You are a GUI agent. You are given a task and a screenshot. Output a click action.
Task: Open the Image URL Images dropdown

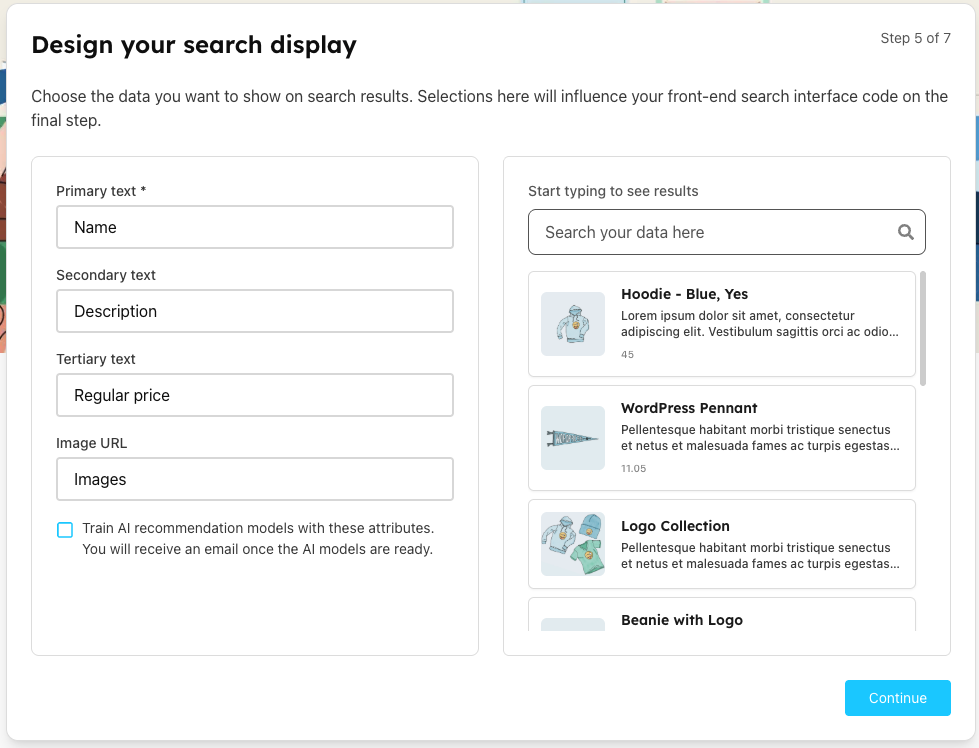(x=255, y=479)
